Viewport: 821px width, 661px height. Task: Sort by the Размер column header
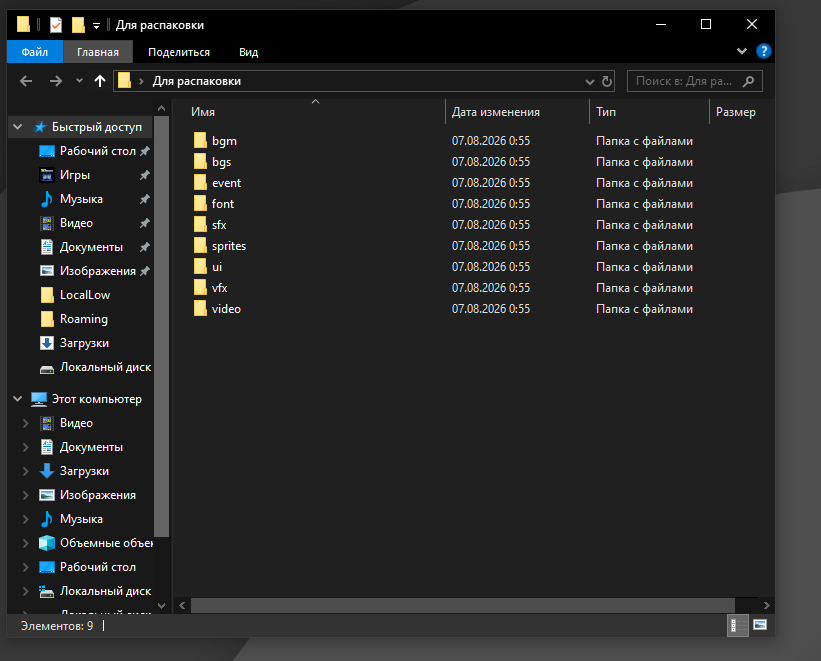[x=741, y=112]
